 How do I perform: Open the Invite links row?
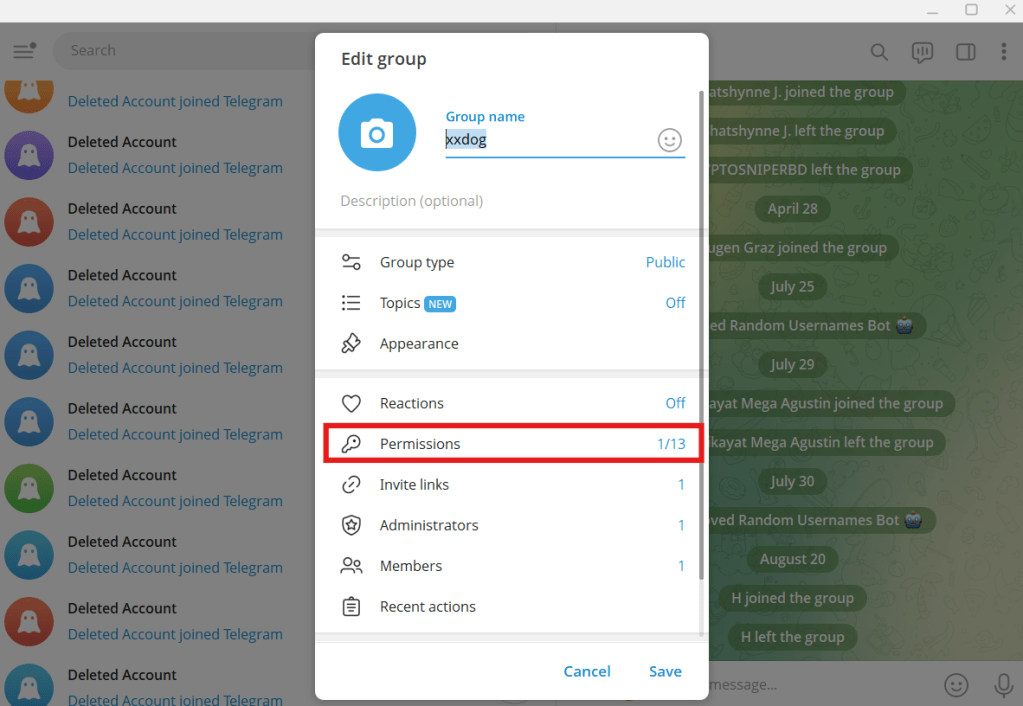512,485
